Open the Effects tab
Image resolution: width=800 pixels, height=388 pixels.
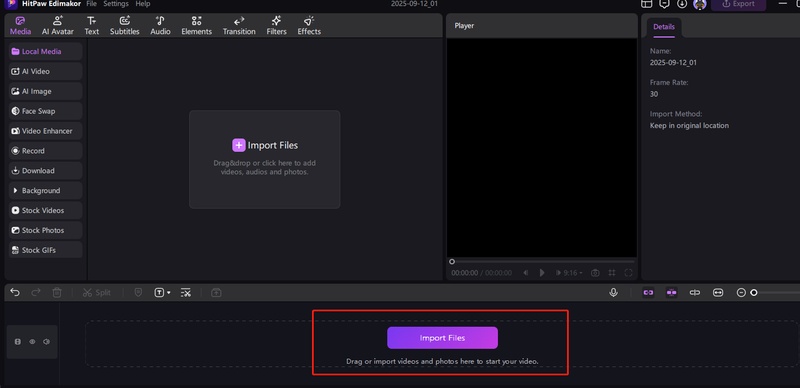coord(309,26)
